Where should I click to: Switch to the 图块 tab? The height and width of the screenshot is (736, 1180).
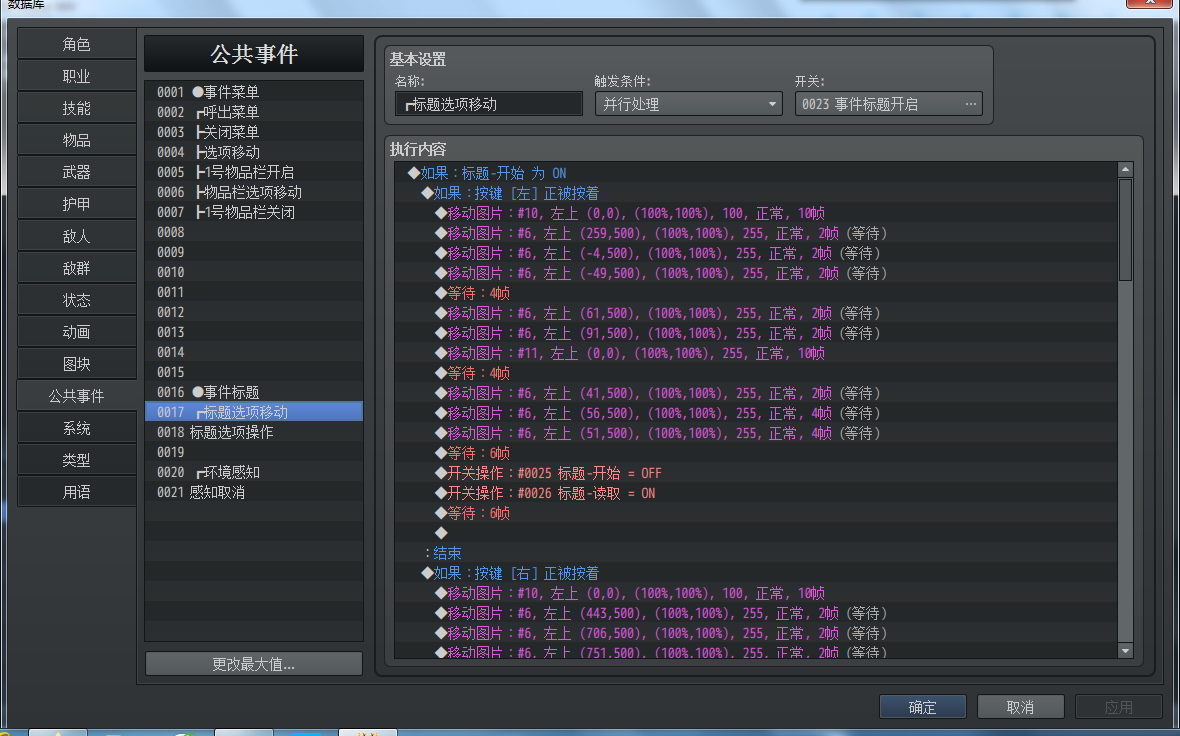point(76,364)
